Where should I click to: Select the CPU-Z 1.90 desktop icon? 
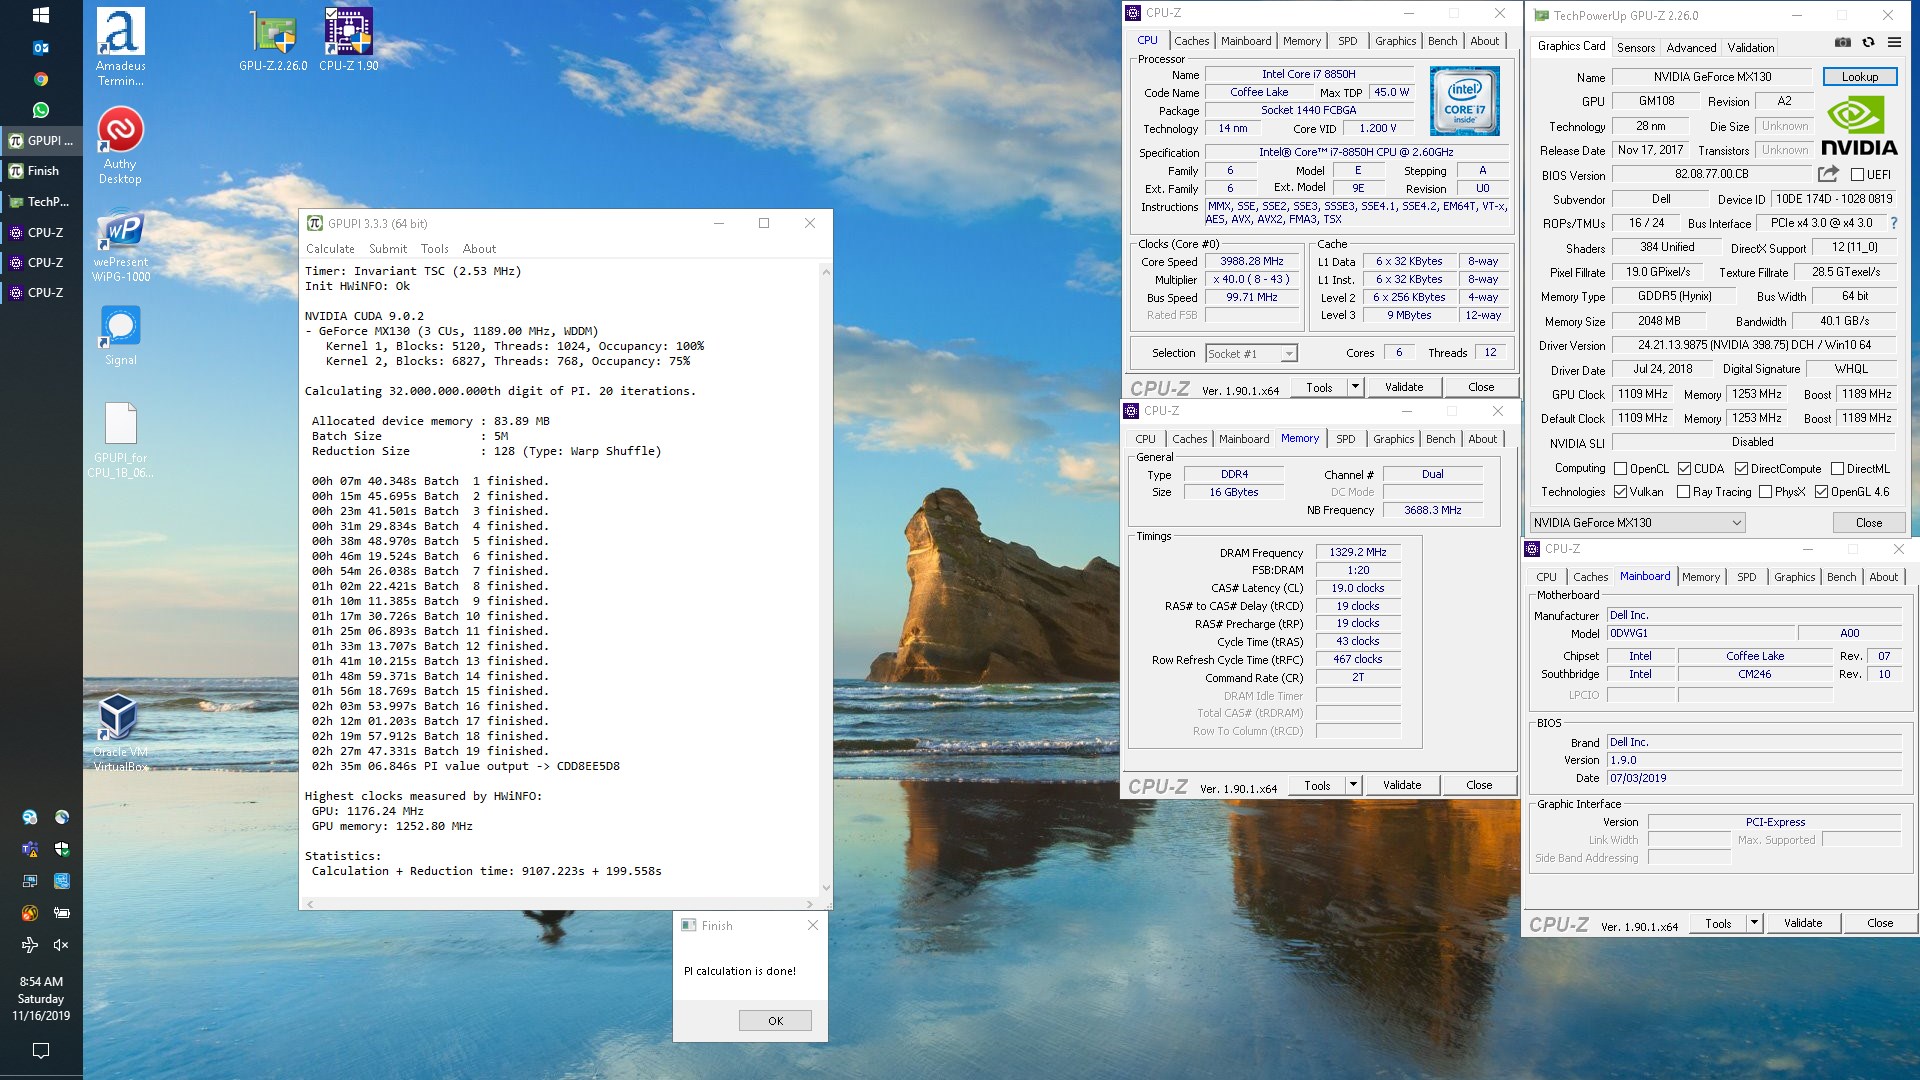coord(349,40)
